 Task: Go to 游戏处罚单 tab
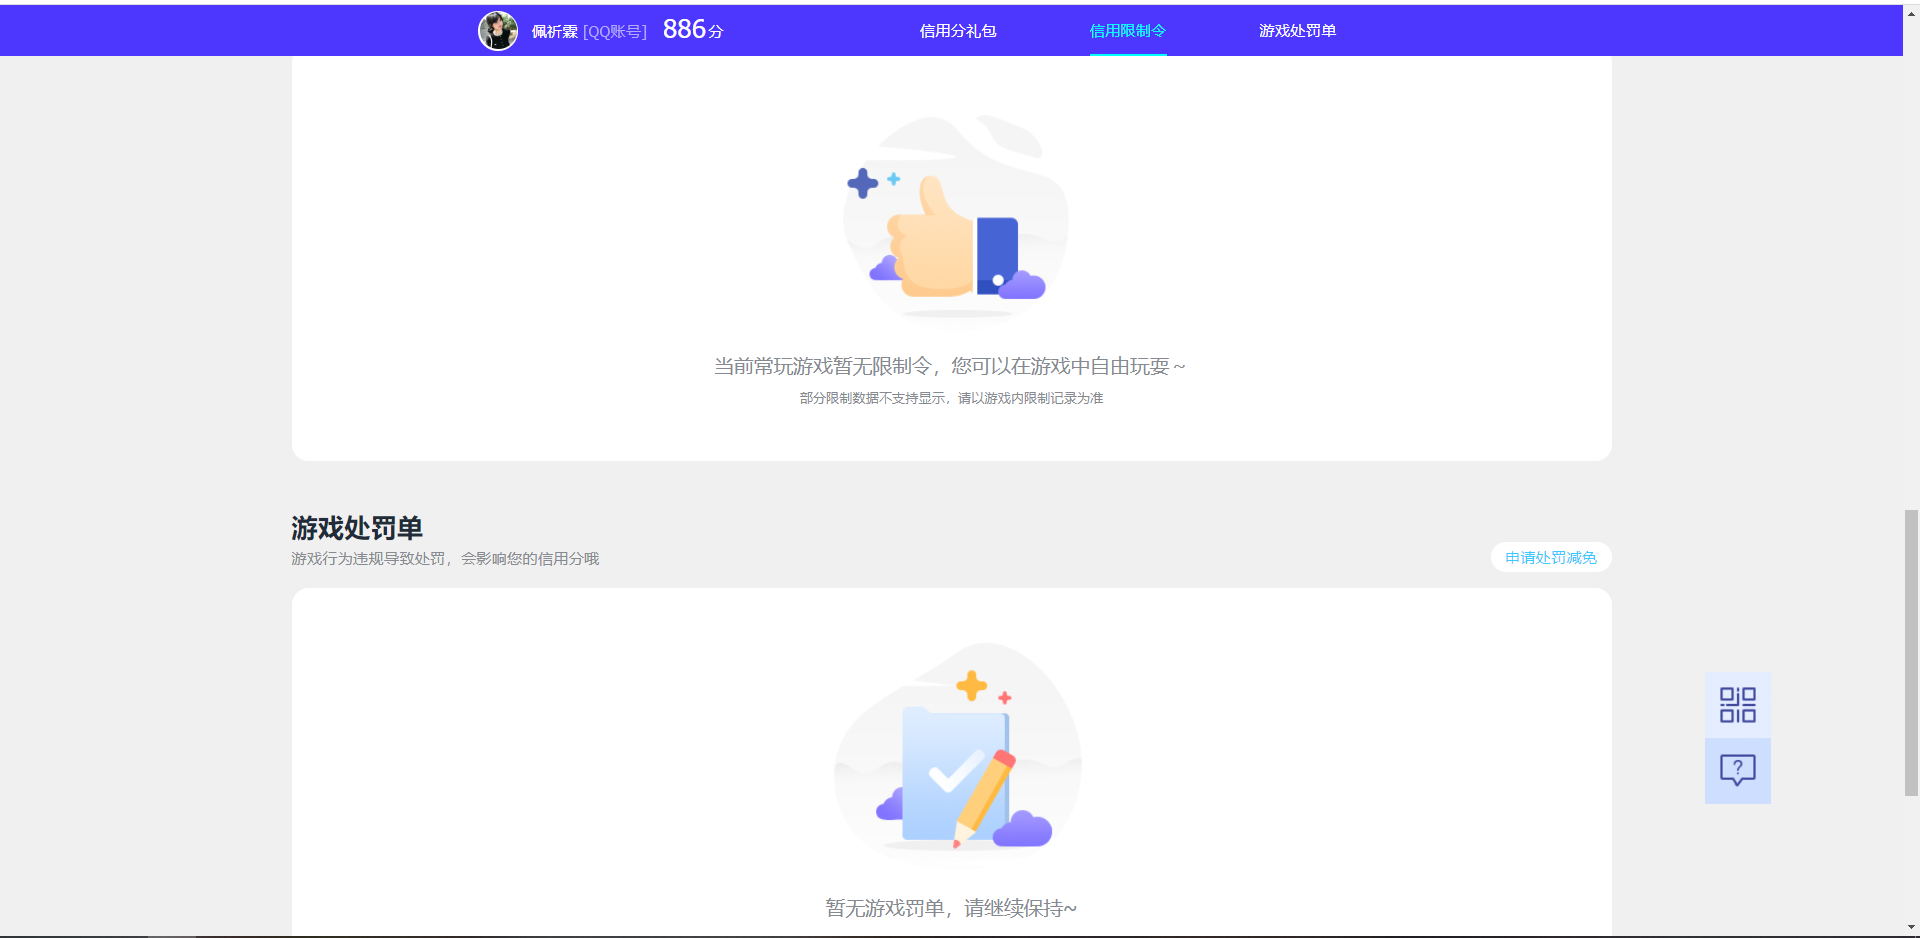click(x=1297, y=31)
